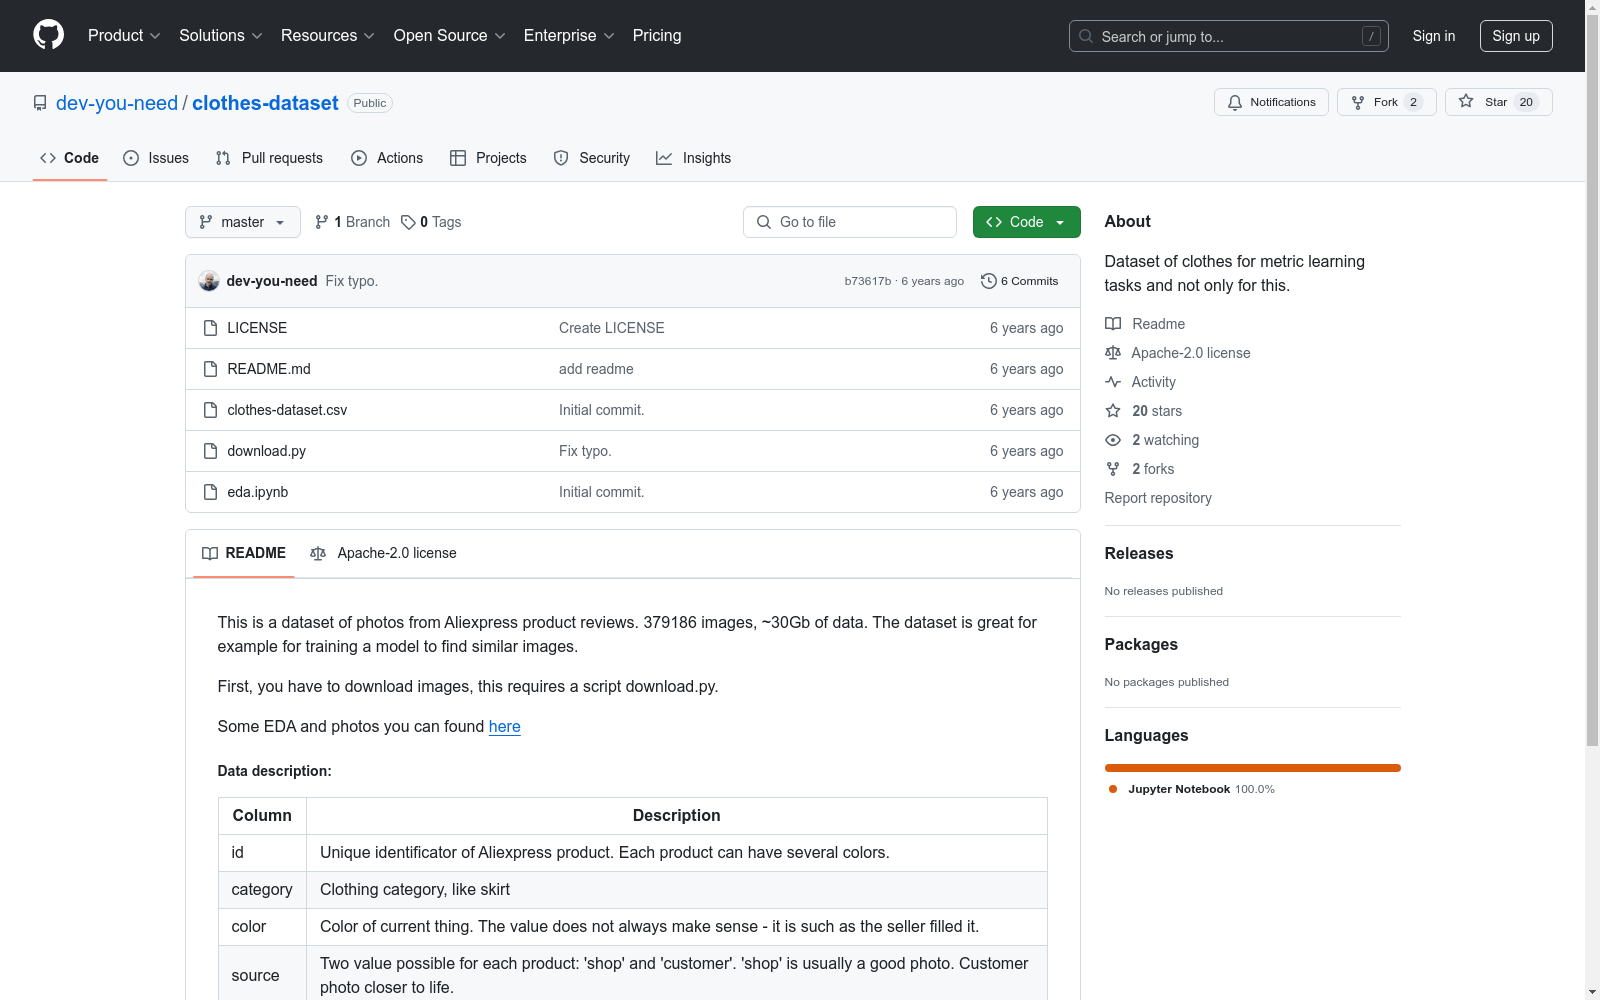Screen dimensions: 1600x1000
Task: Click the Insights graph icon
Action: (x=664, y=158)
